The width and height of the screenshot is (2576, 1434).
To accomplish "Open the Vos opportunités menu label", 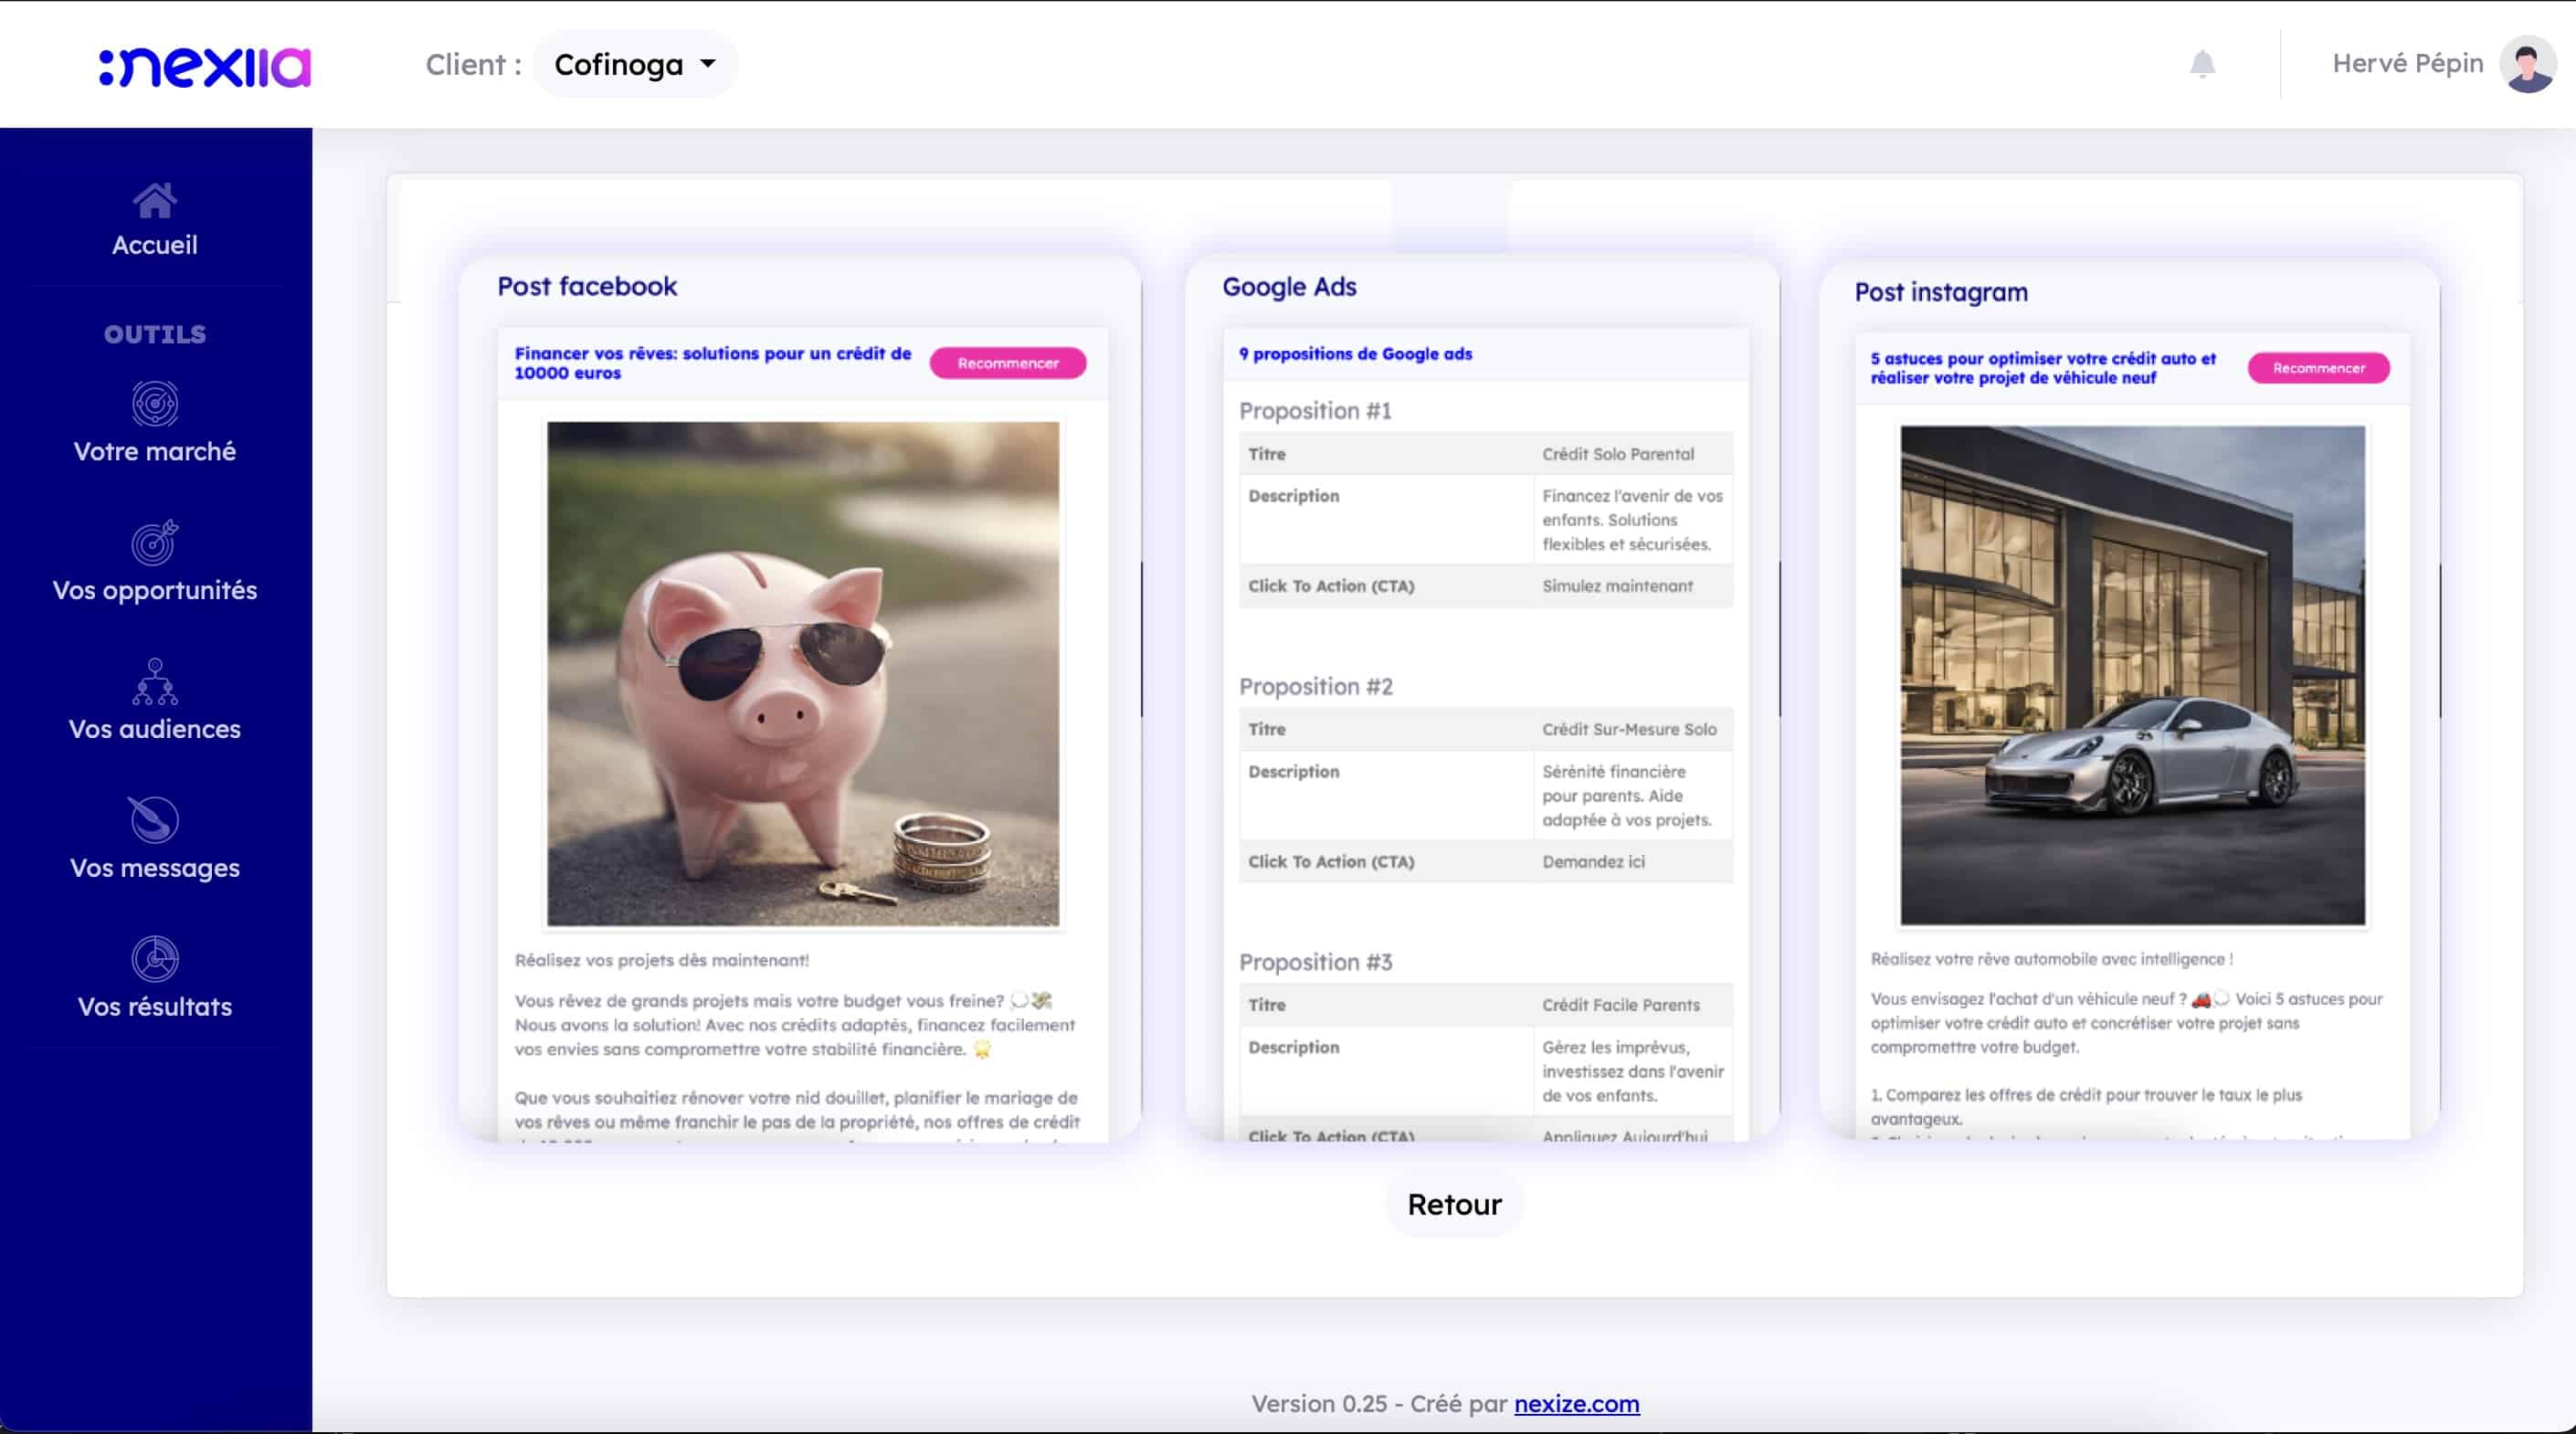I will click(155, 590).
